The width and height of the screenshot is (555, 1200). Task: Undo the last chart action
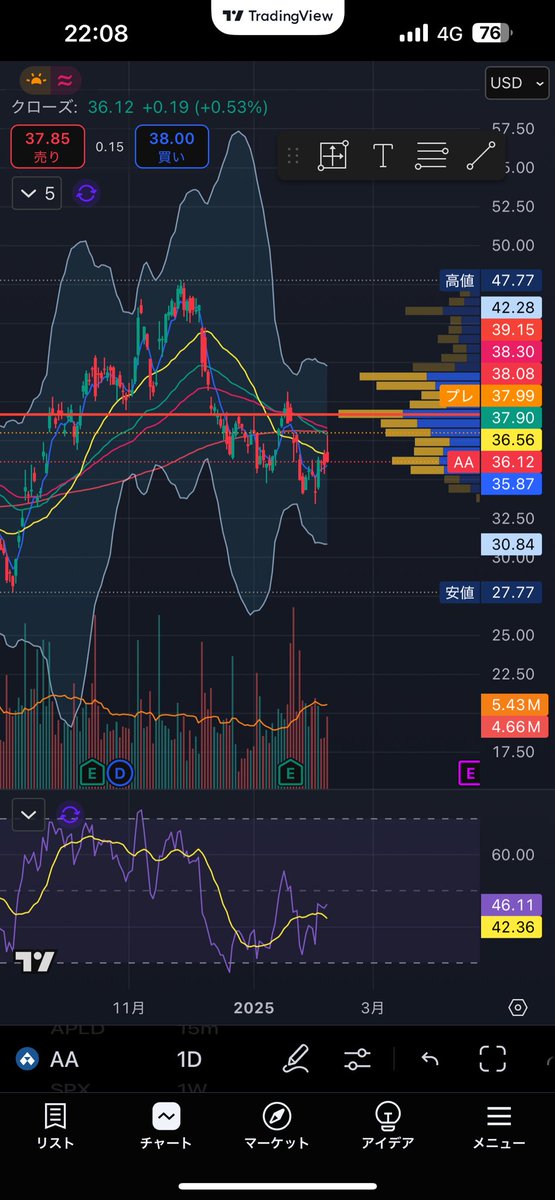[430, 1059]
